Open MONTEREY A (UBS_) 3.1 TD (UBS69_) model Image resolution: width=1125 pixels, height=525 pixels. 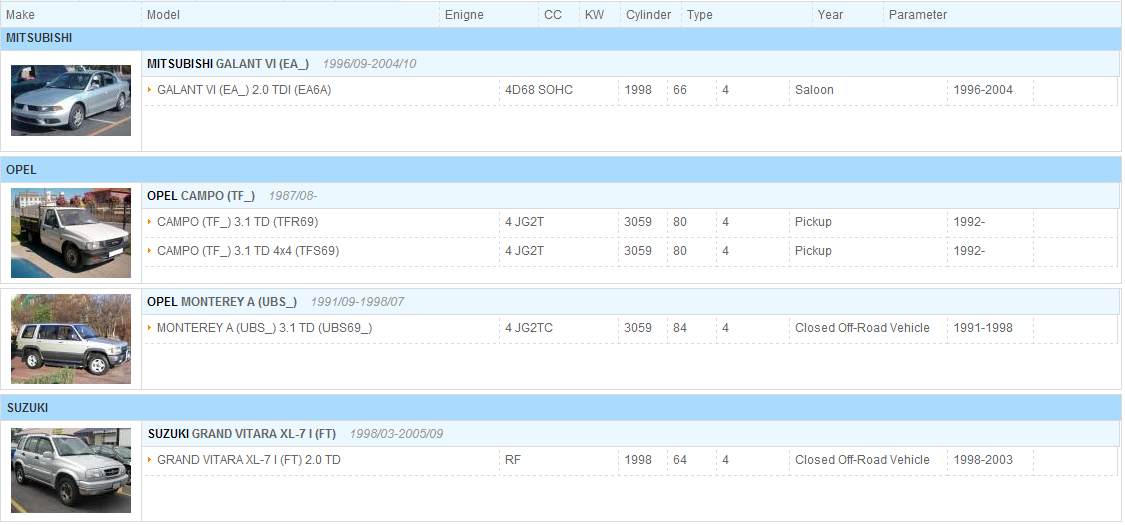coord(265,328)
